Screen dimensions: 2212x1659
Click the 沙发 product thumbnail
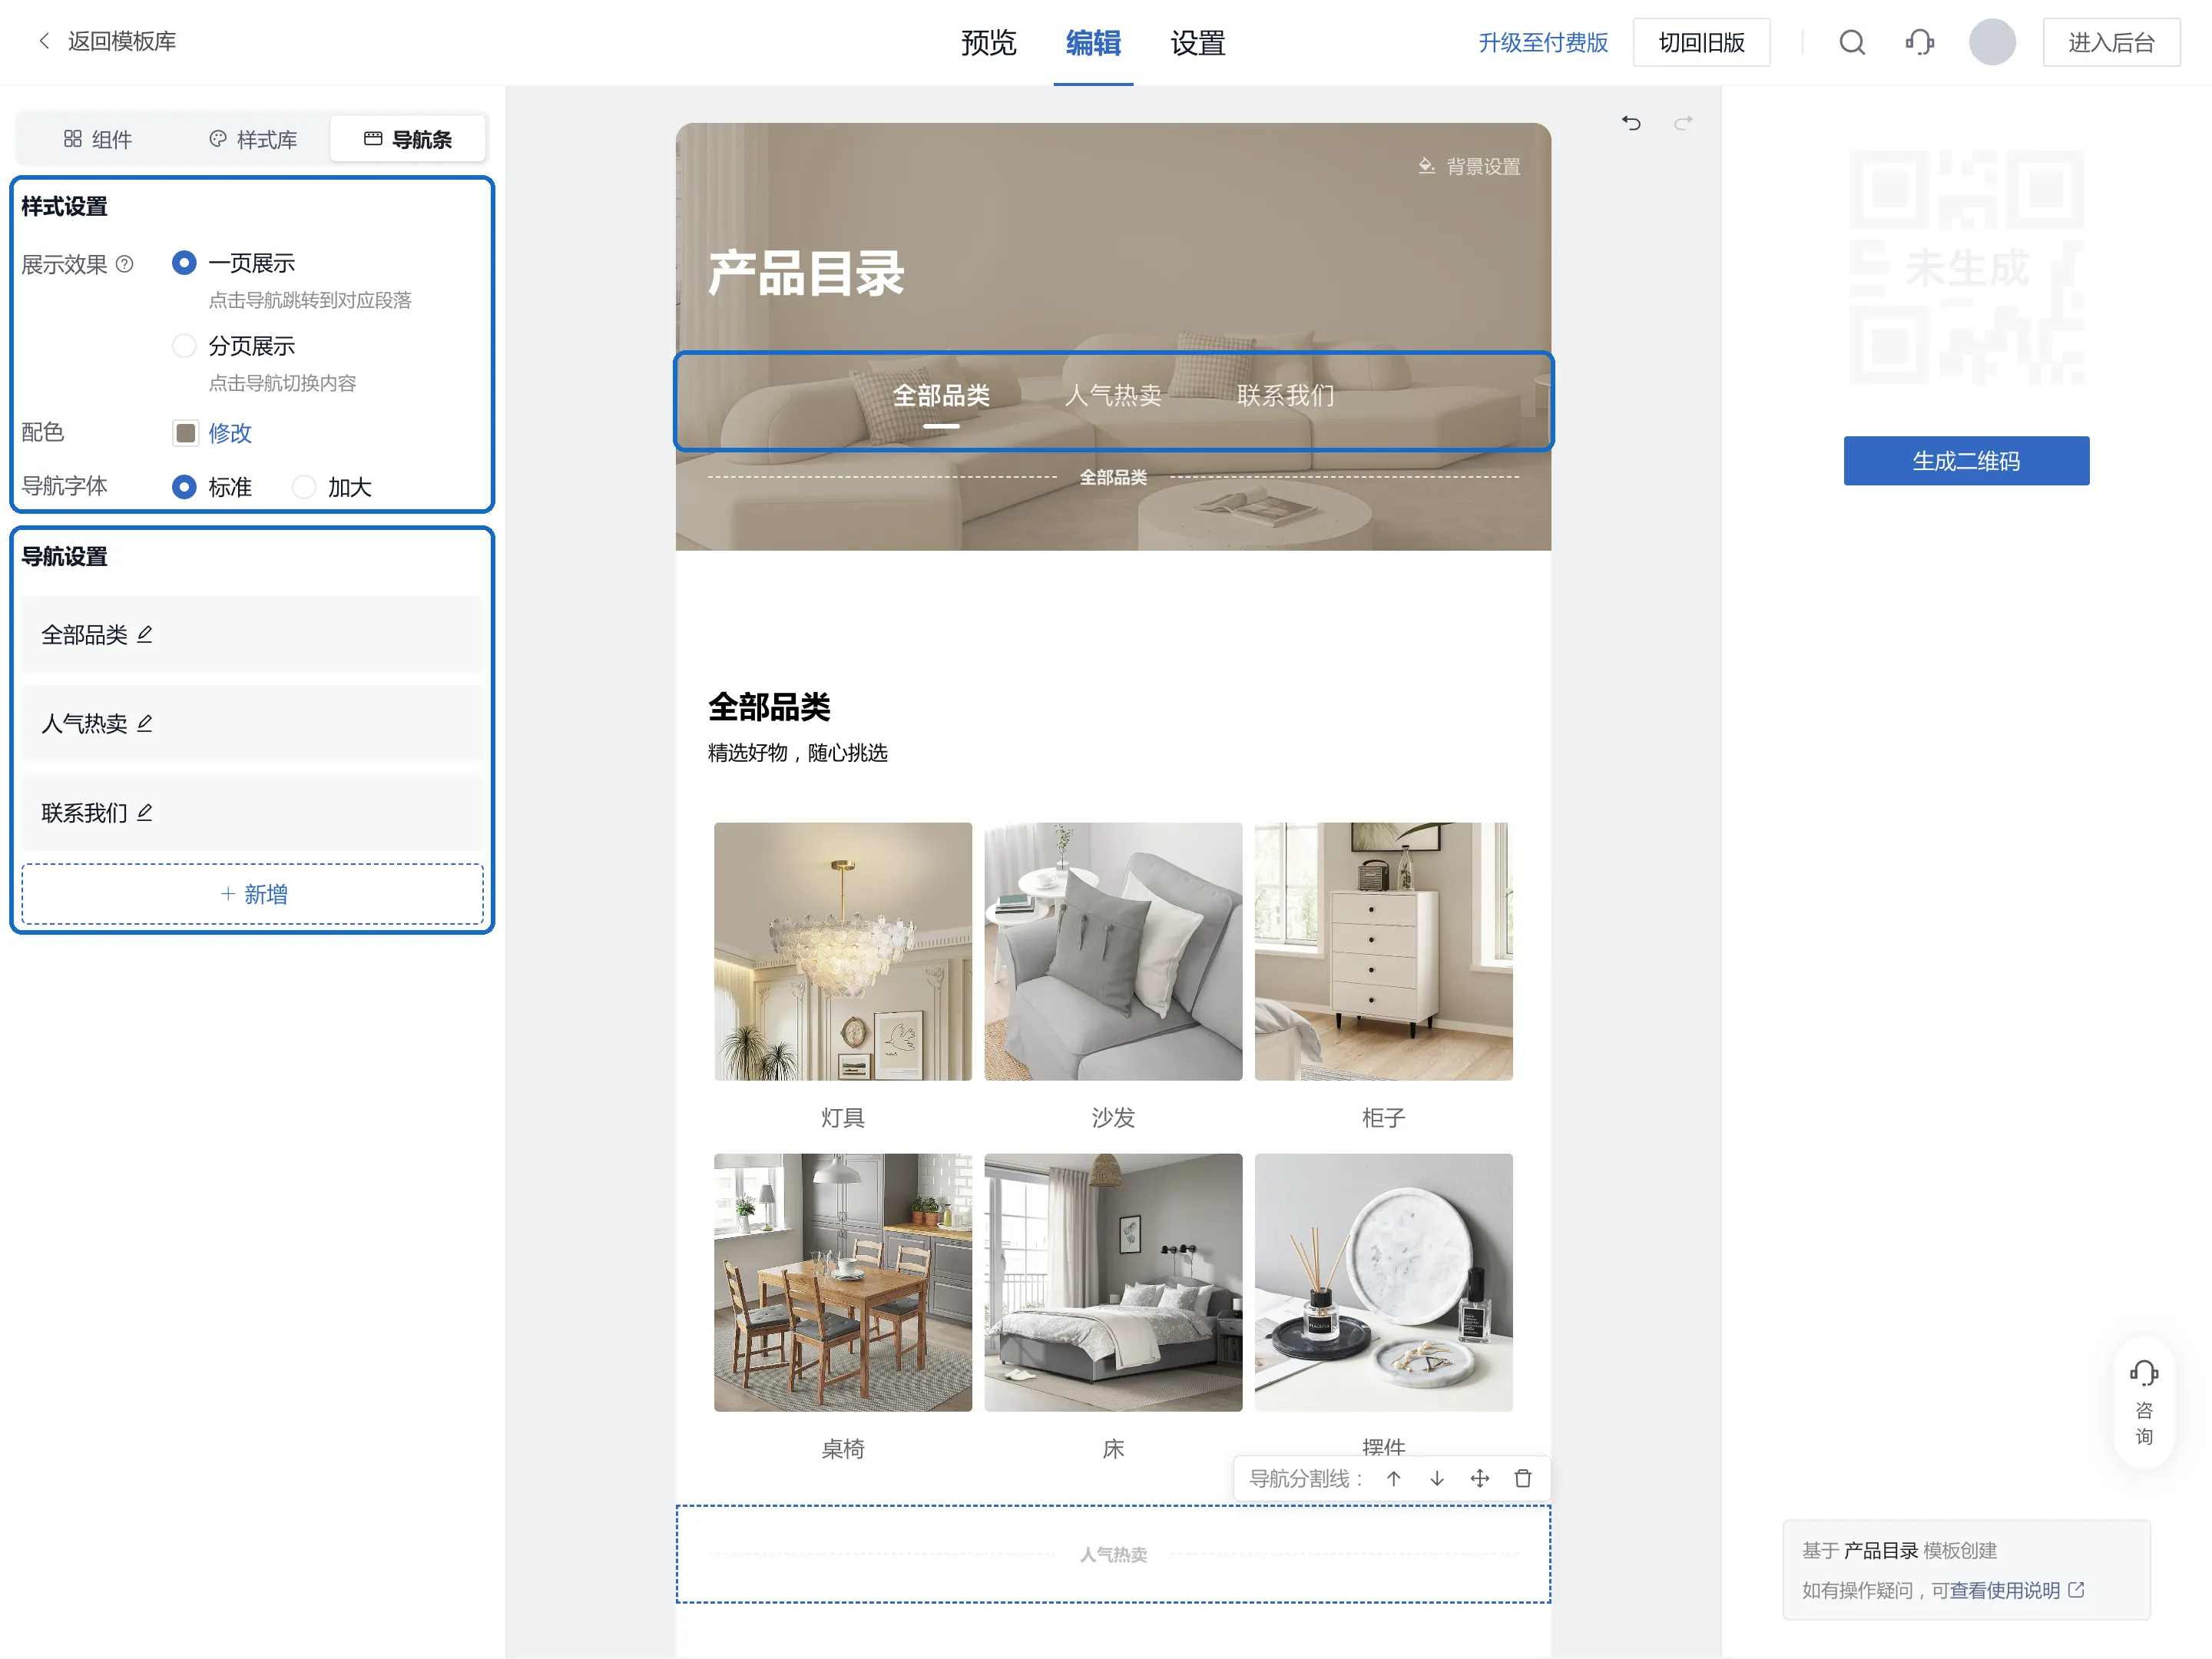1113,951
